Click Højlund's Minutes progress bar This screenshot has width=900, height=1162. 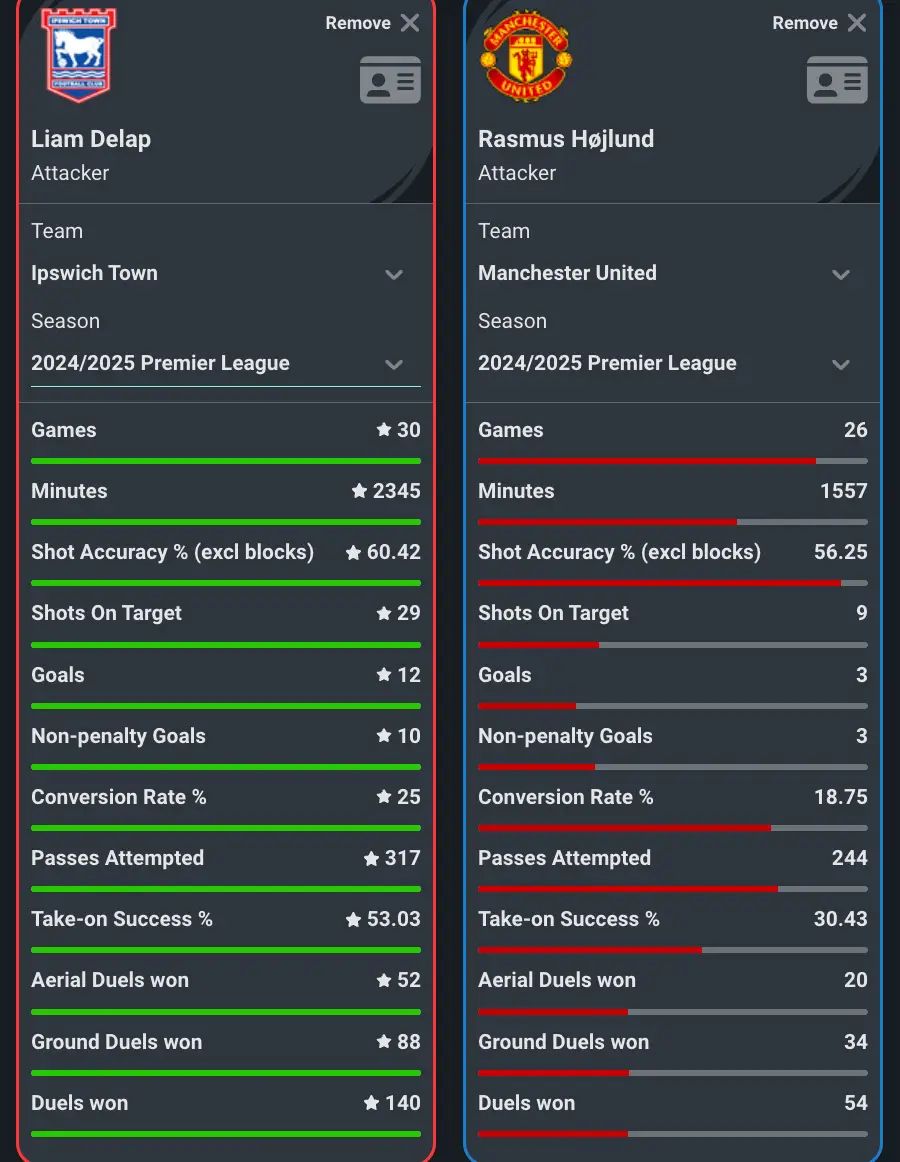673,521
